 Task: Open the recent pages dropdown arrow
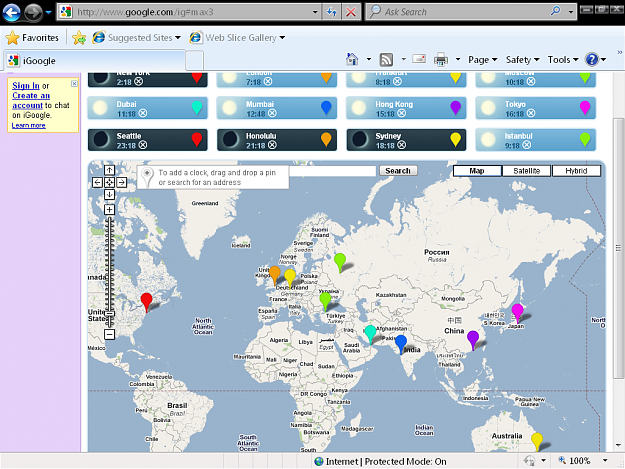coord(48,12)
